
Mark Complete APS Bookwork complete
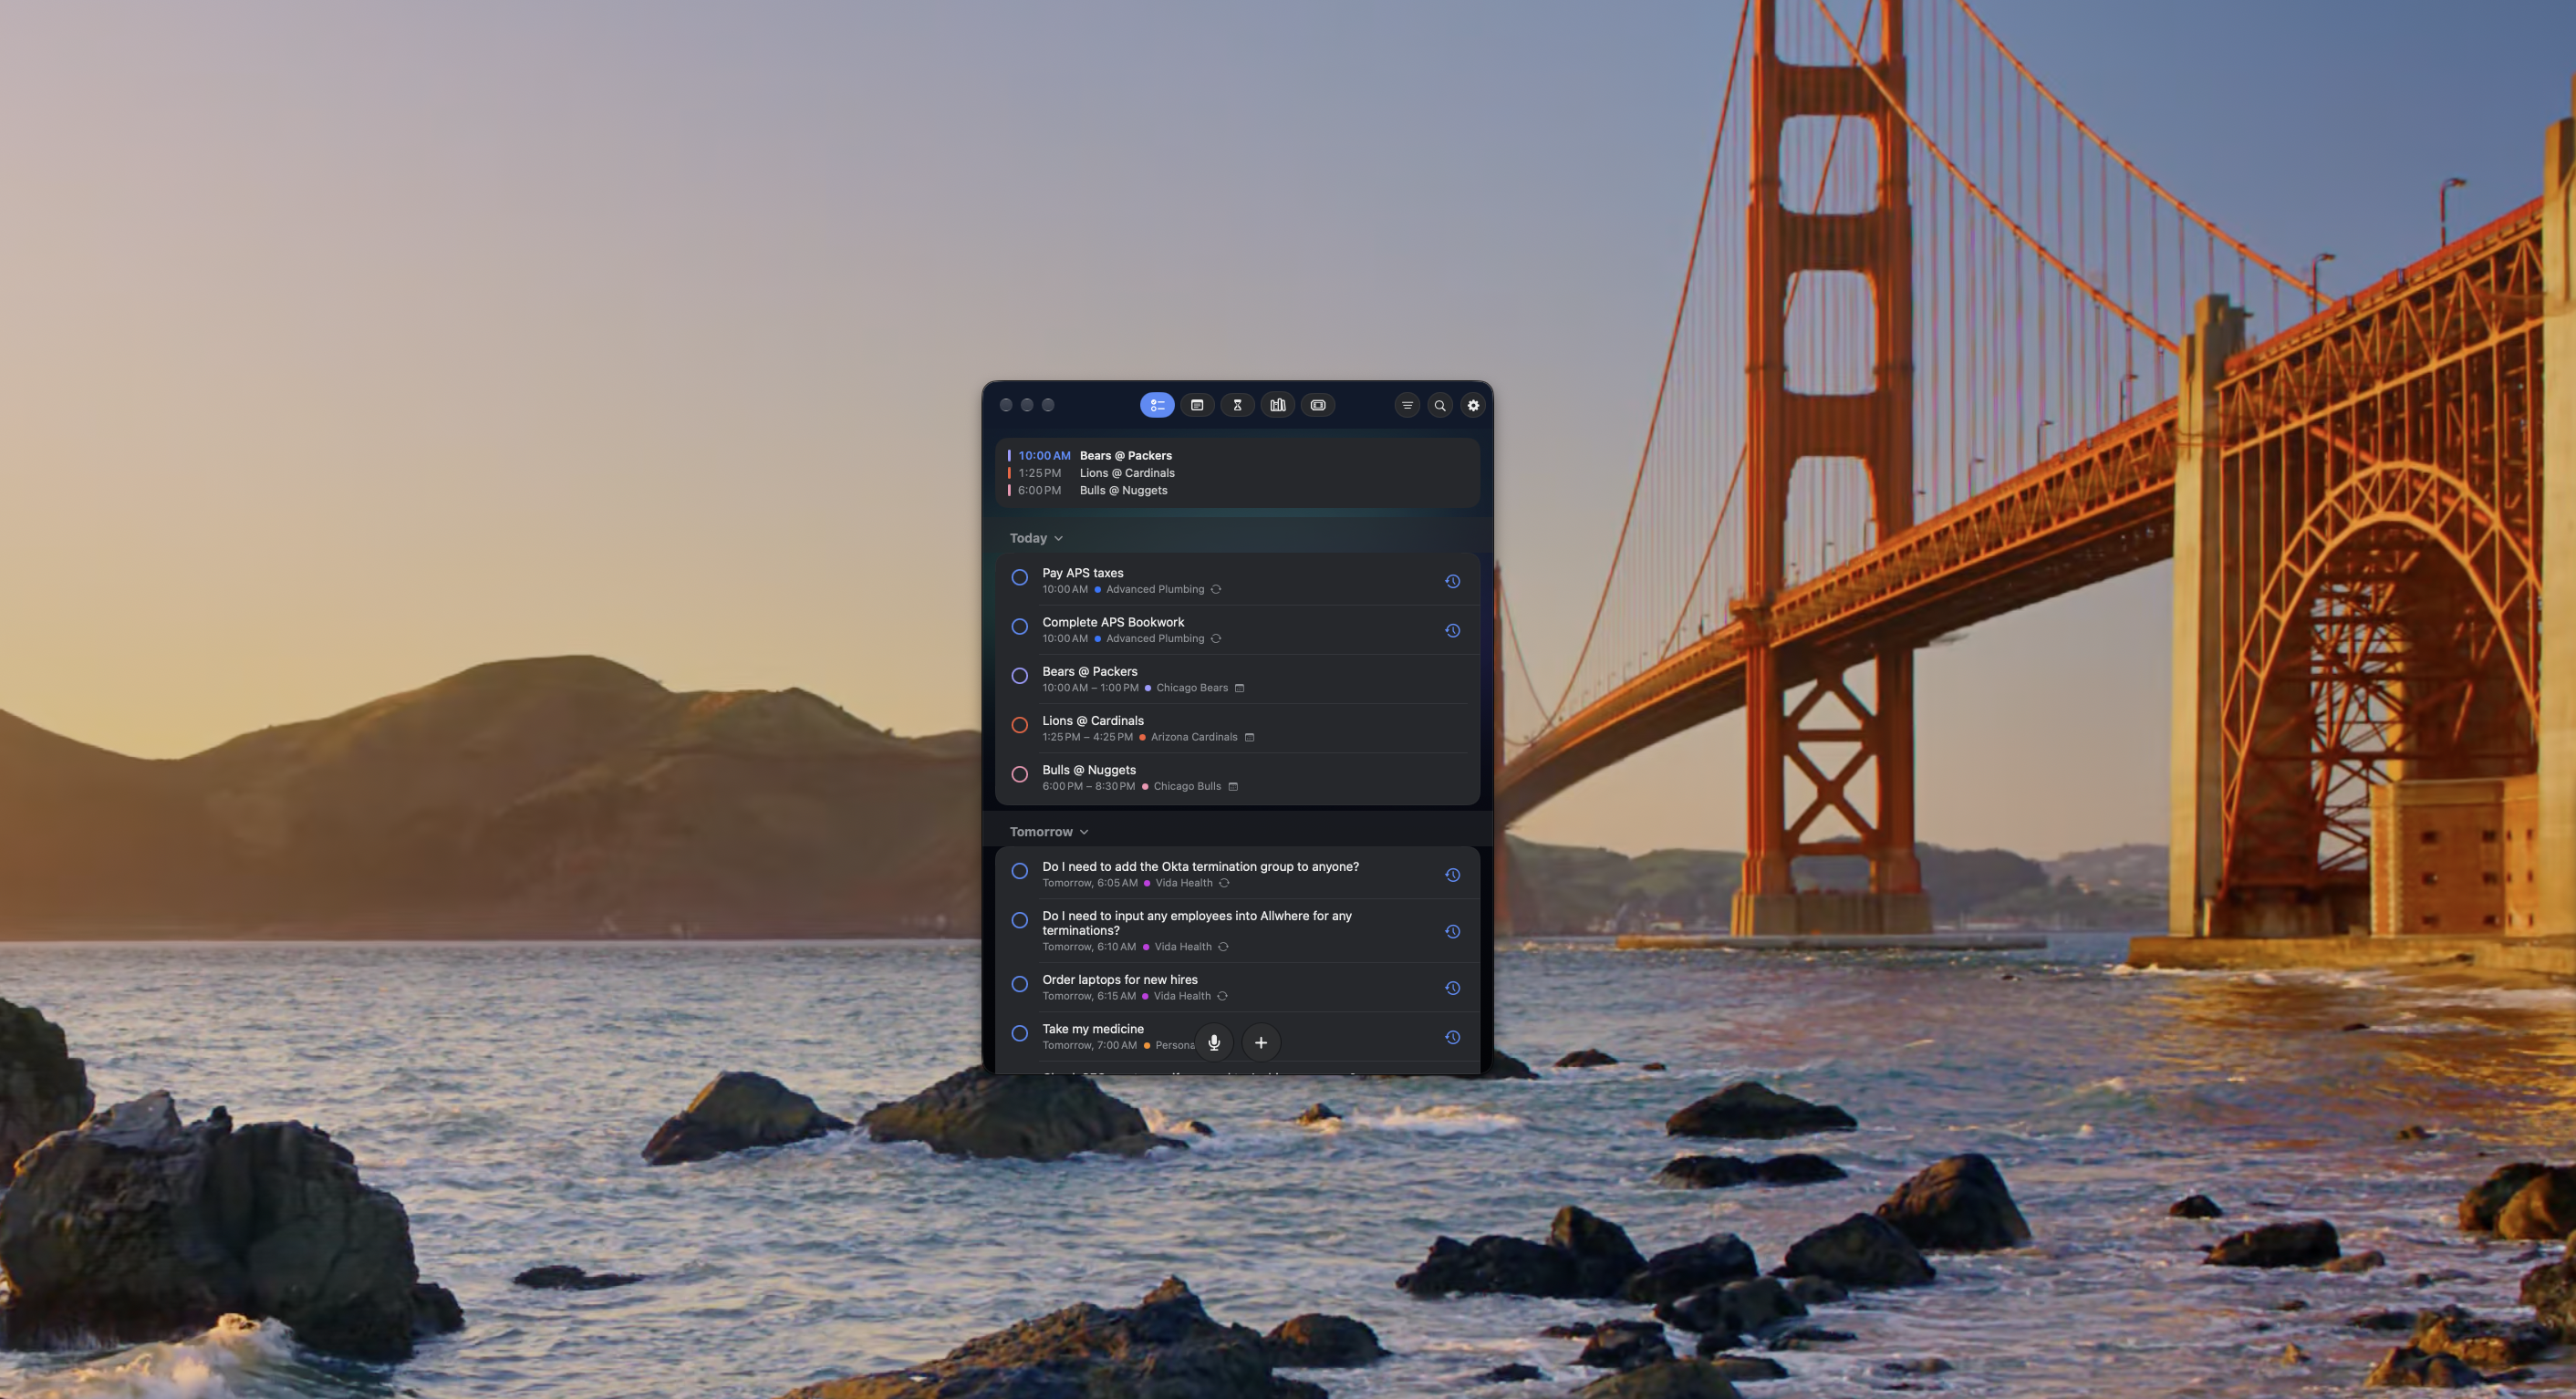coord(1019,626)
